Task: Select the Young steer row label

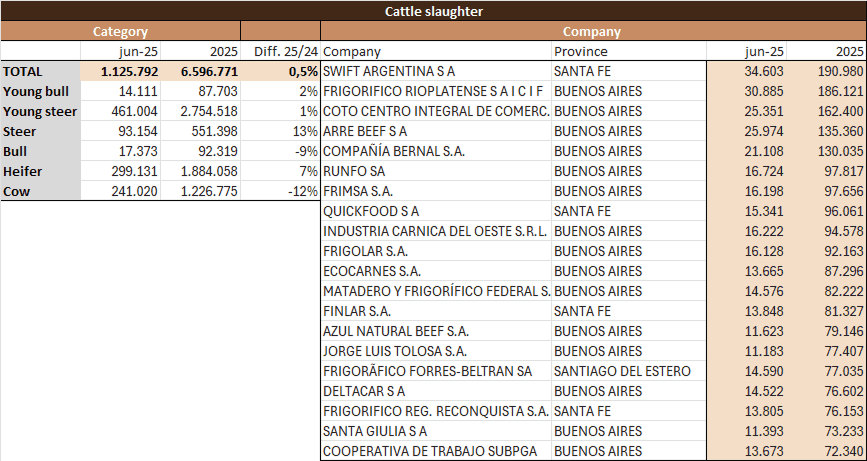Action: point(40,111)
